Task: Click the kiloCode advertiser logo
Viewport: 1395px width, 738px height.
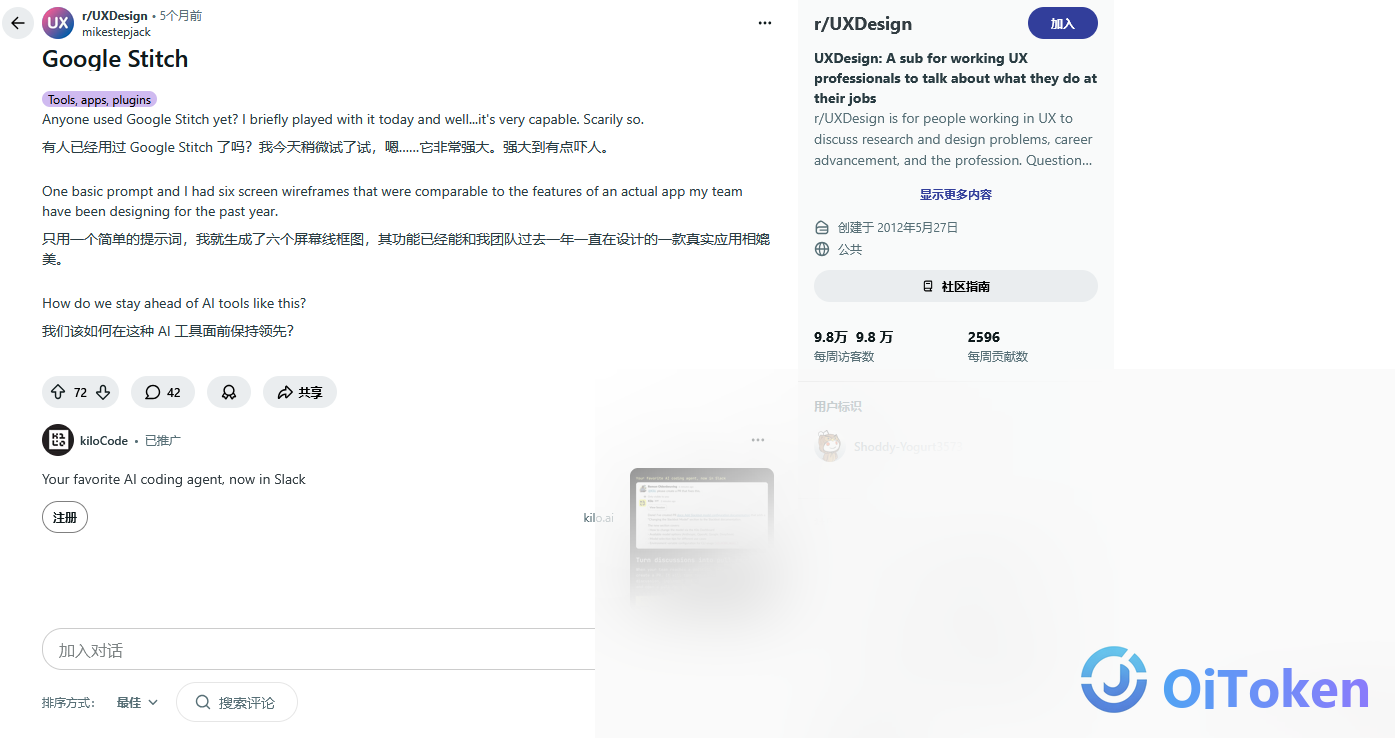Action: (58, 440)
